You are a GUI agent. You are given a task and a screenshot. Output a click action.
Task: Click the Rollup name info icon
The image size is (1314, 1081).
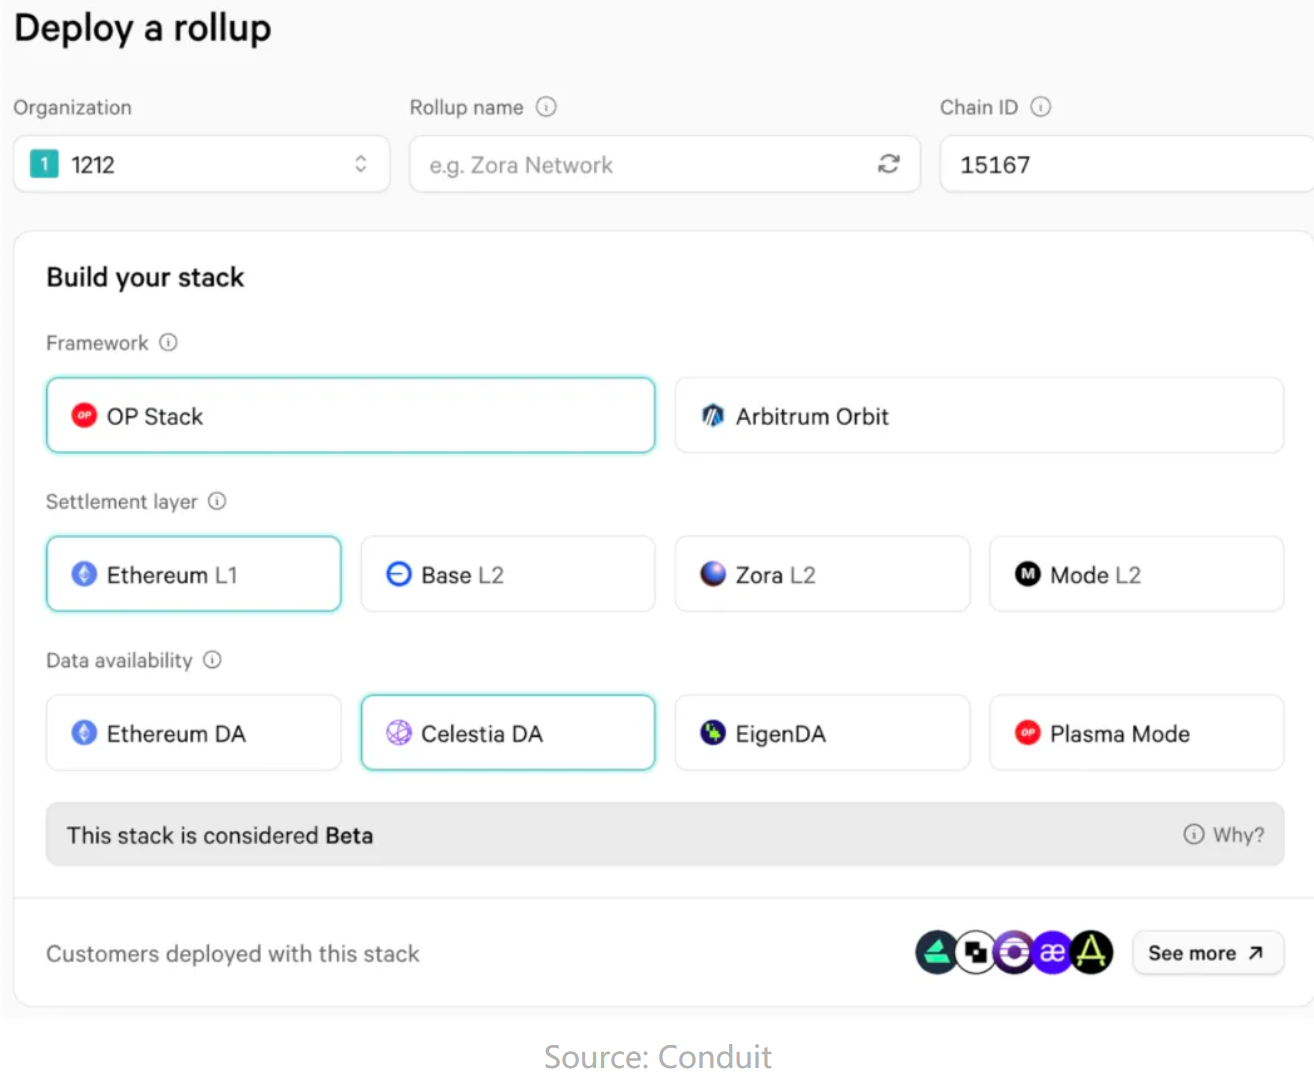pyautogui.click(x=546, y=107)
